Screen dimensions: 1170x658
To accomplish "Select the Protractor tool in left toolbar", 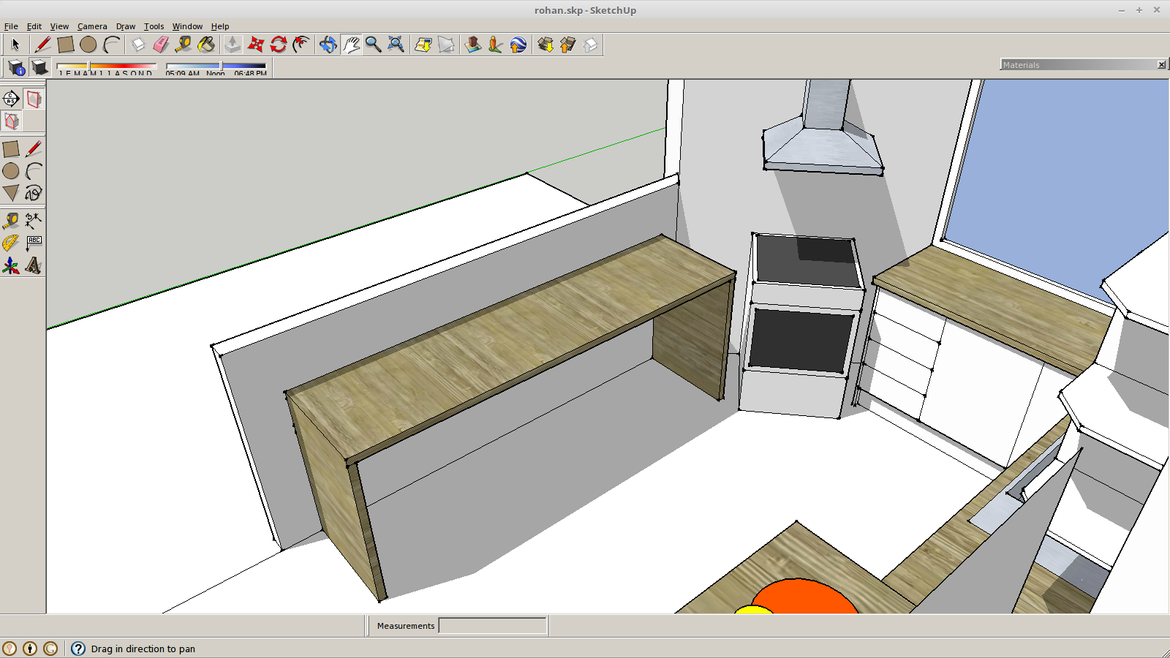I will (x=11, y=243).
